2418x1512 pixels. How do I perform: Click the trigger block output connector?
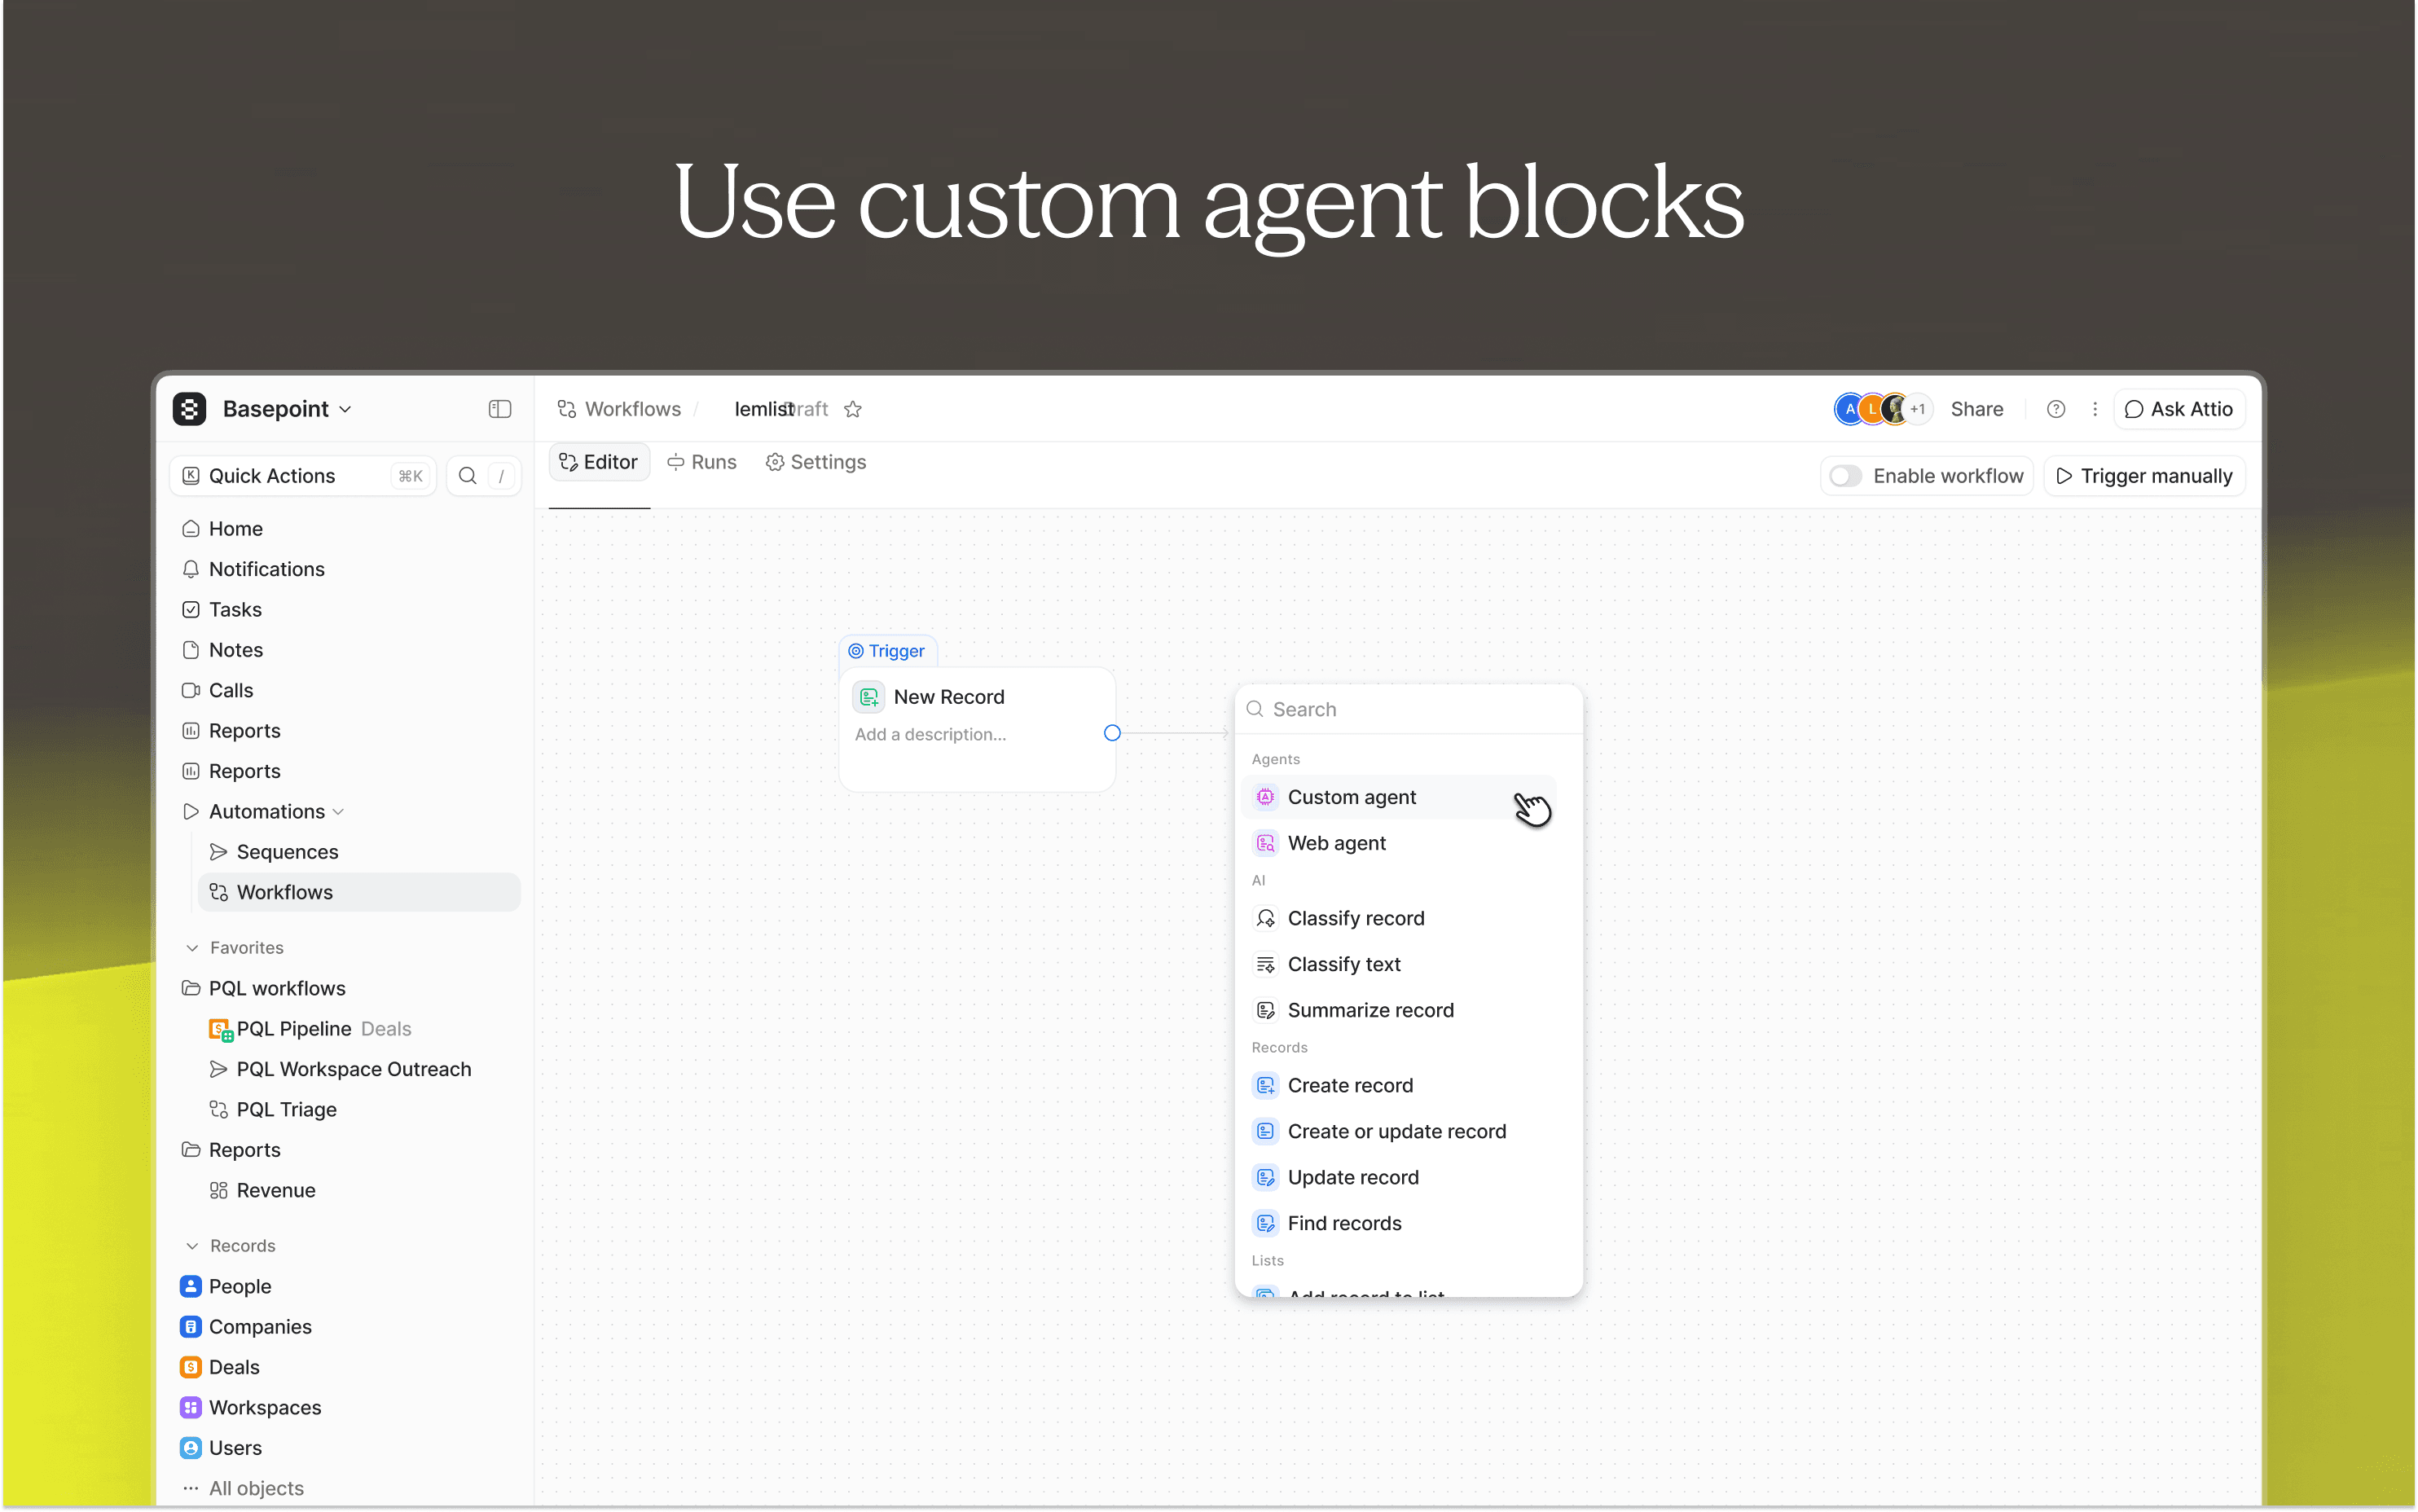click(1112, 733)
